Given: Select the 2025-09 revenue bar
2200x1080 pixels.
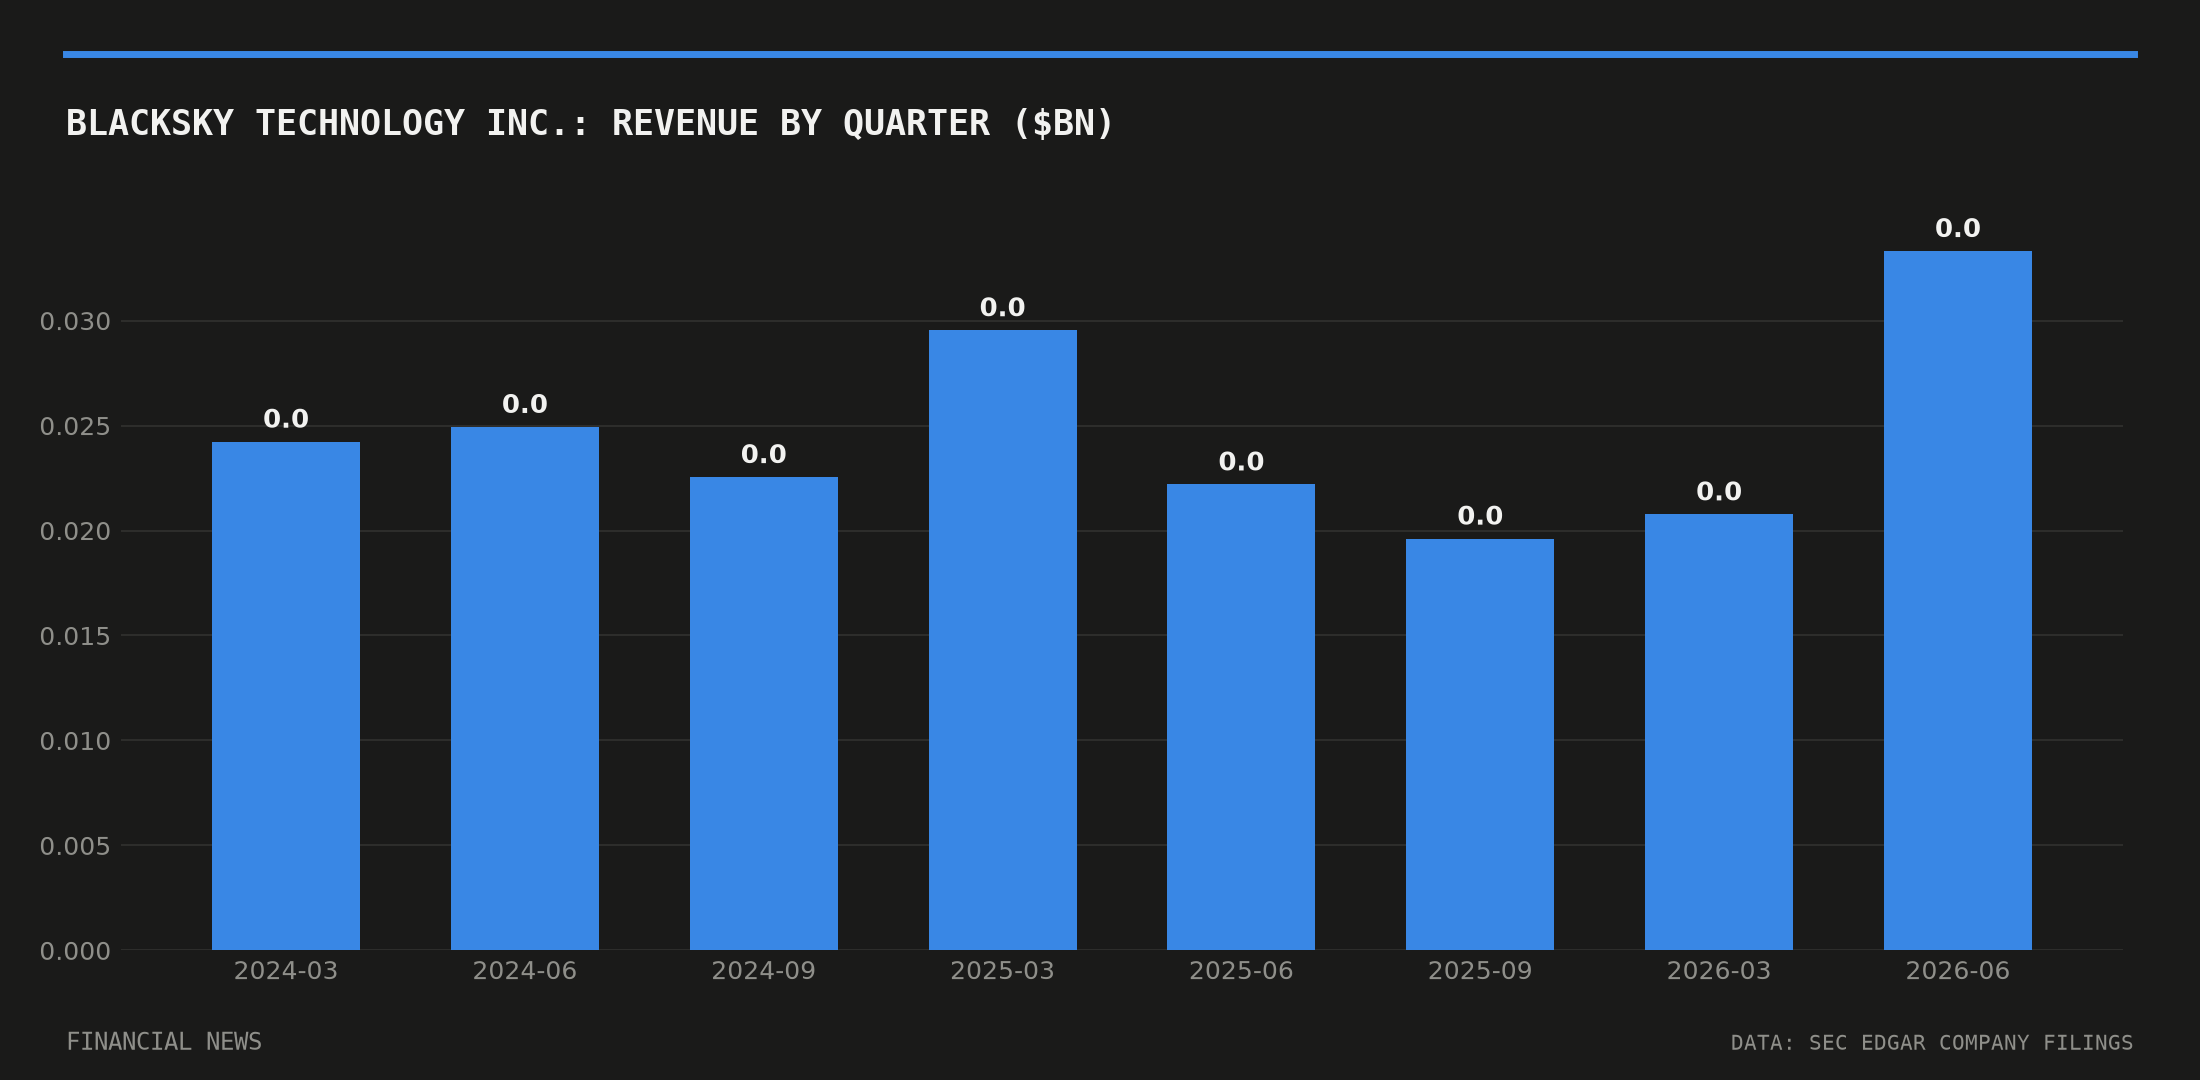Looking at the screenshot, I should click(x=1480, y=744).
